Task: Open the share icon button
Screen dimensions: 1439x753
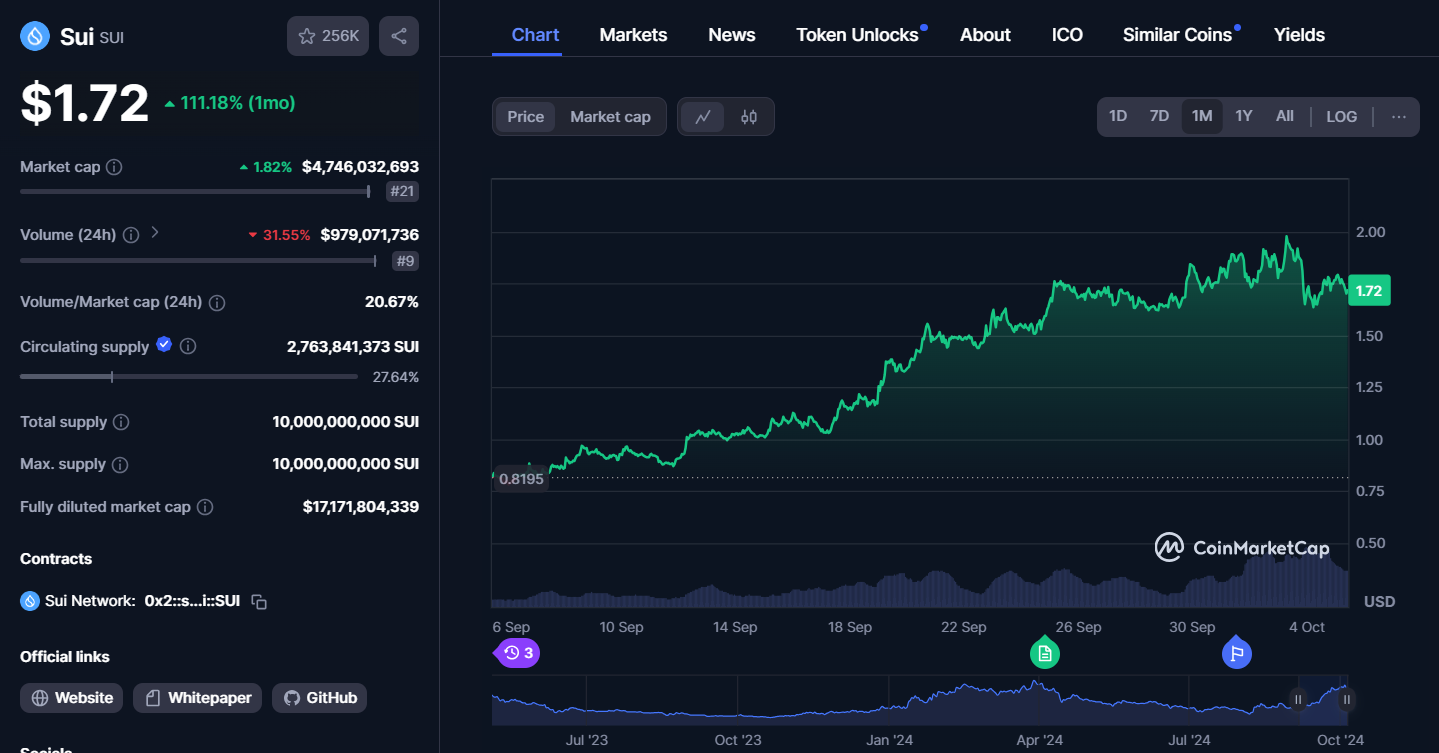Action: point(399,36)
